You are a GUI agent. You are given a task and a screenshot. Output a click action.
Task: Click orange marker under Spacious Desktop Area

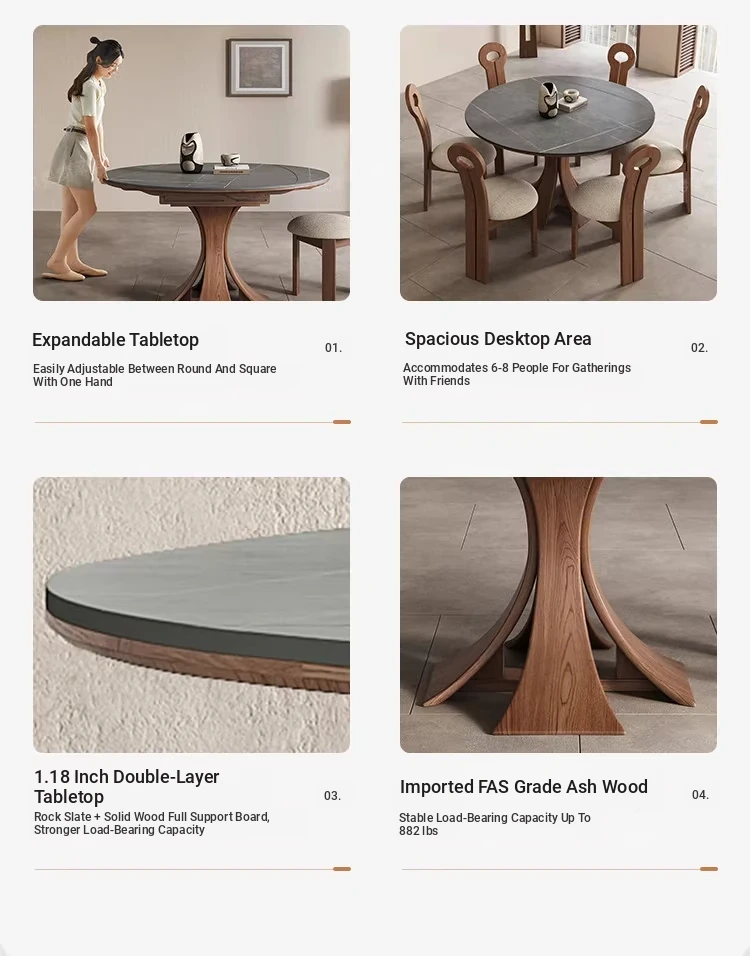(x=709, y=422)
